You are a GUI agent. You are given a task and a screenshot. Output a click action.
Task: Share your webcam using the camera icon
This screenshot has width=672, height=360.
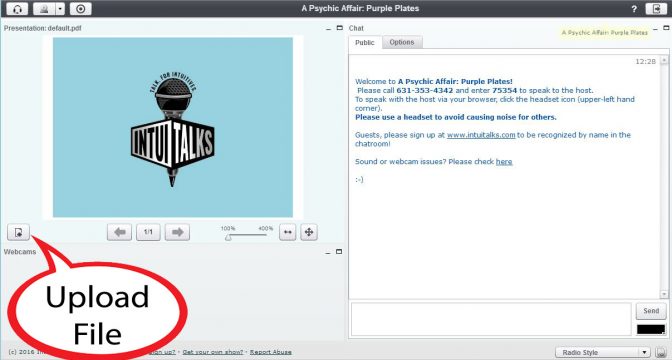click(x=45, y=9)
